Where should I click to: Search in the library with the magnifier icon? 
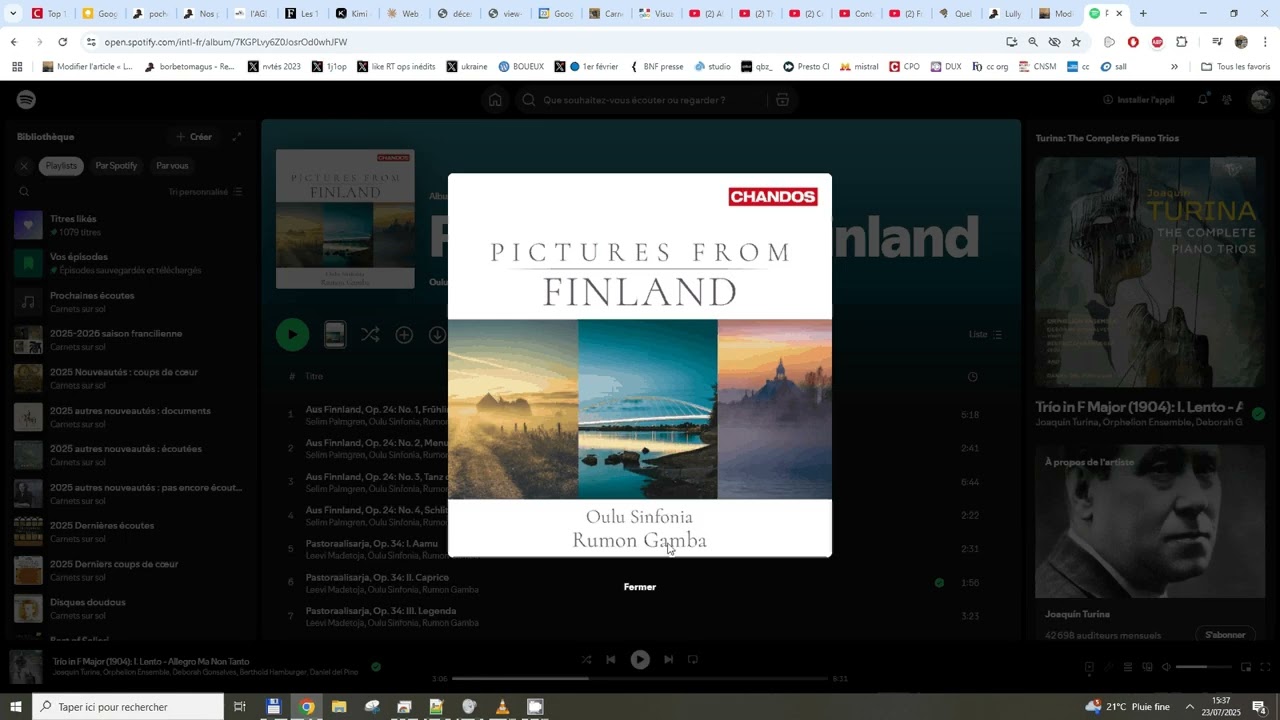point(24,192)
